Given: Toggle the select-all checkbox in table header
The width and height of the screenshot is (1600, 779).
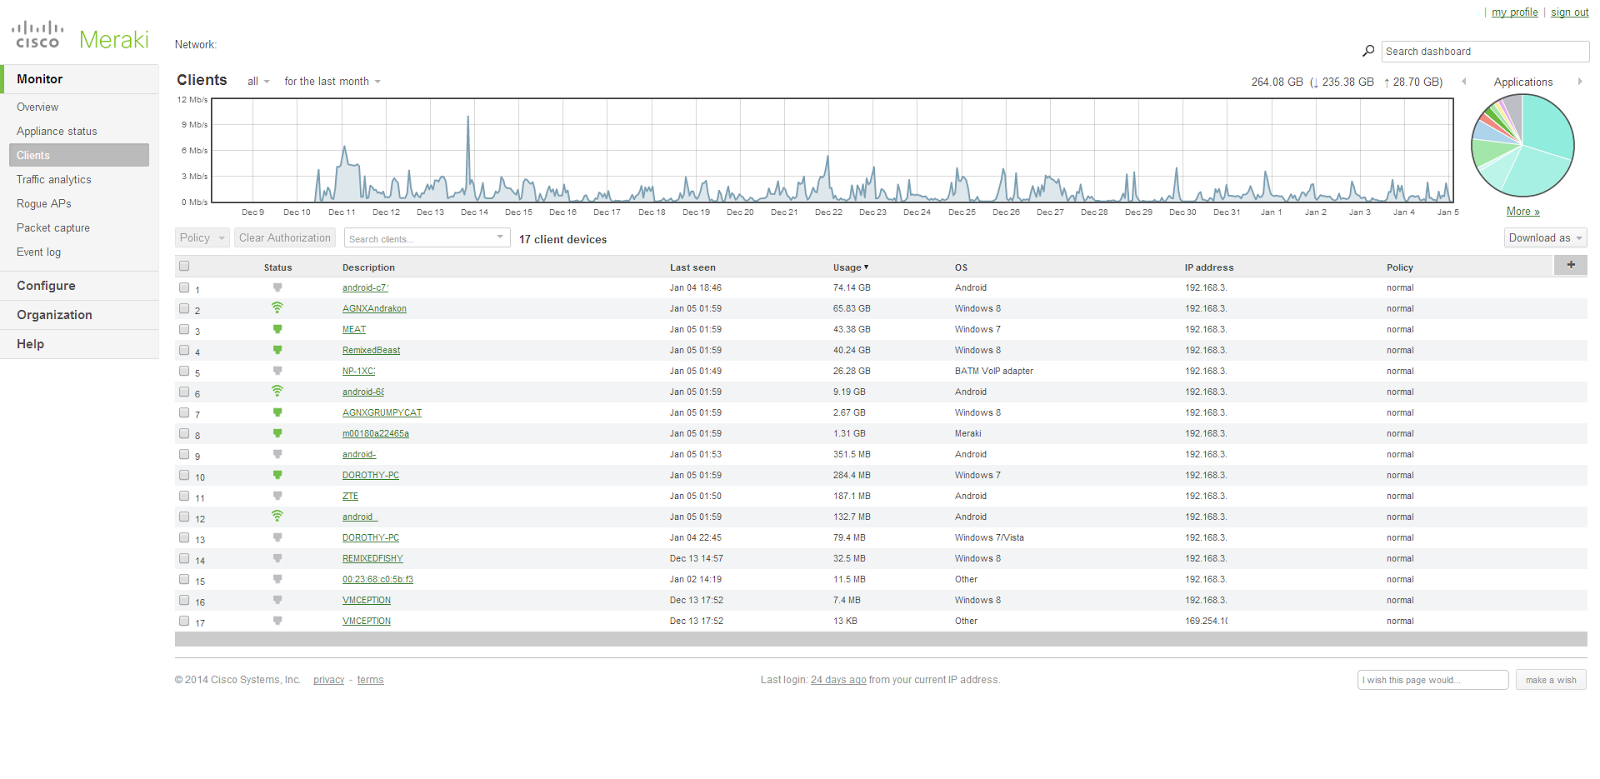Looking at the screenshot, I should [x=184, y=266].
